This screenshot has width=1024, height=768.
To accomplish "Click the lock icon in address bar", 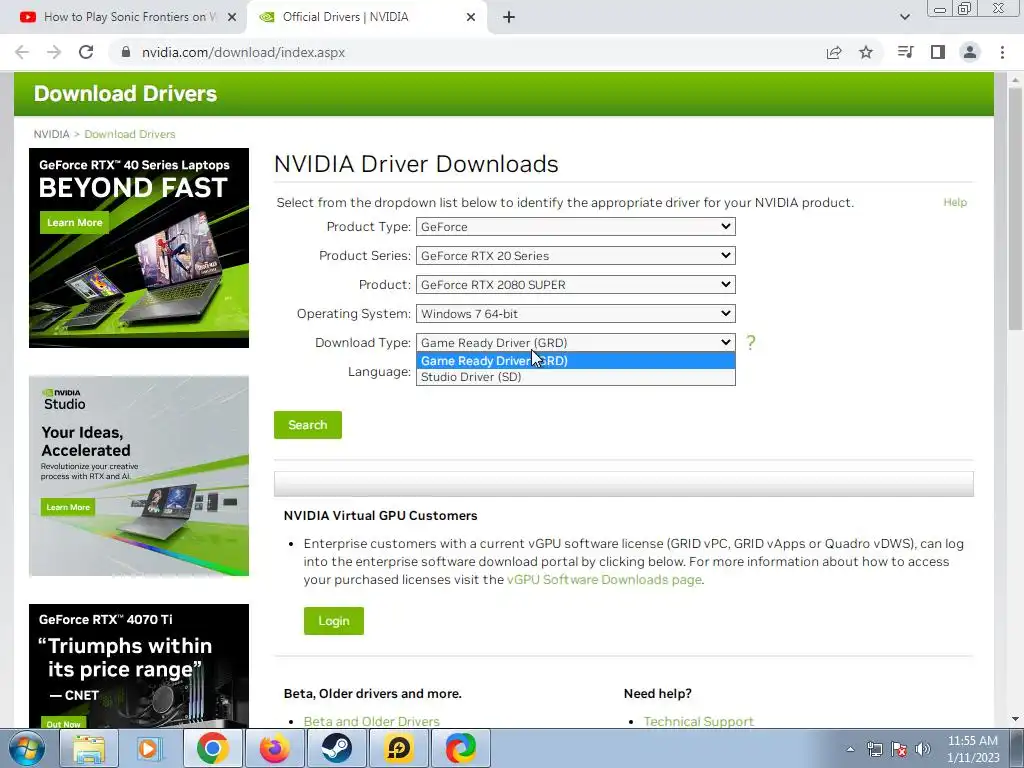I will (126, 52).
